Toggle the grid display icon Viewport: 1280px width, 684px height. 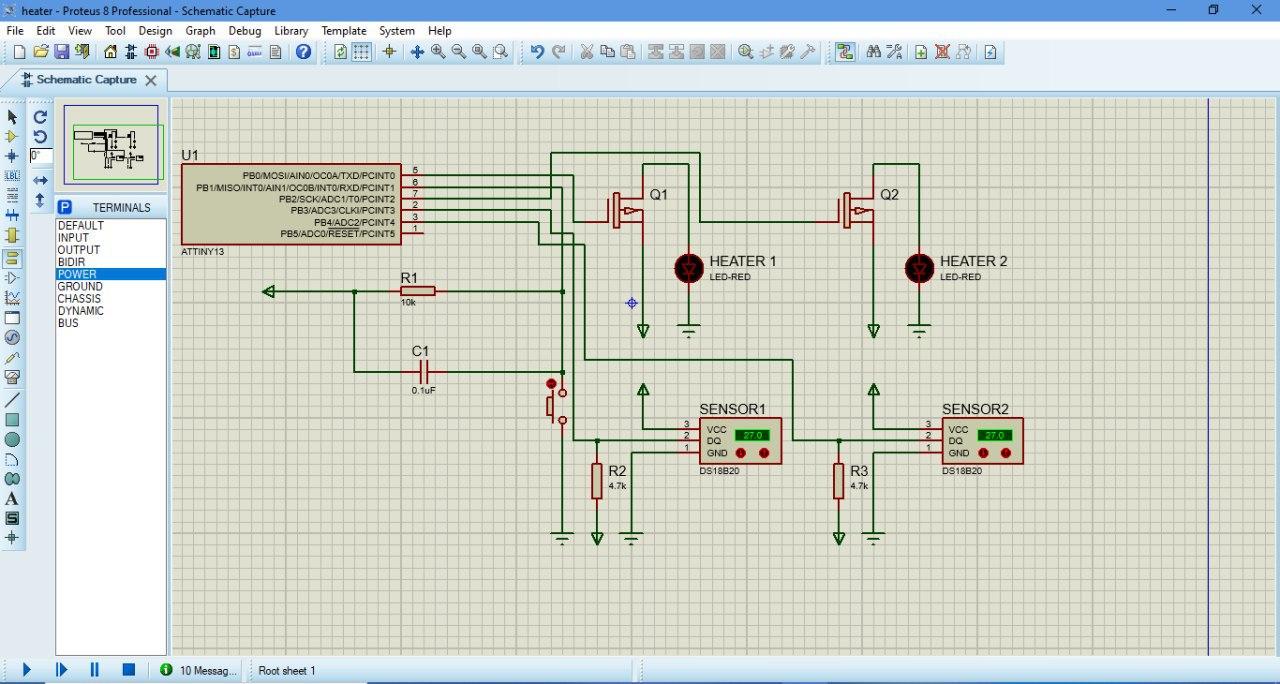point(361,52)
